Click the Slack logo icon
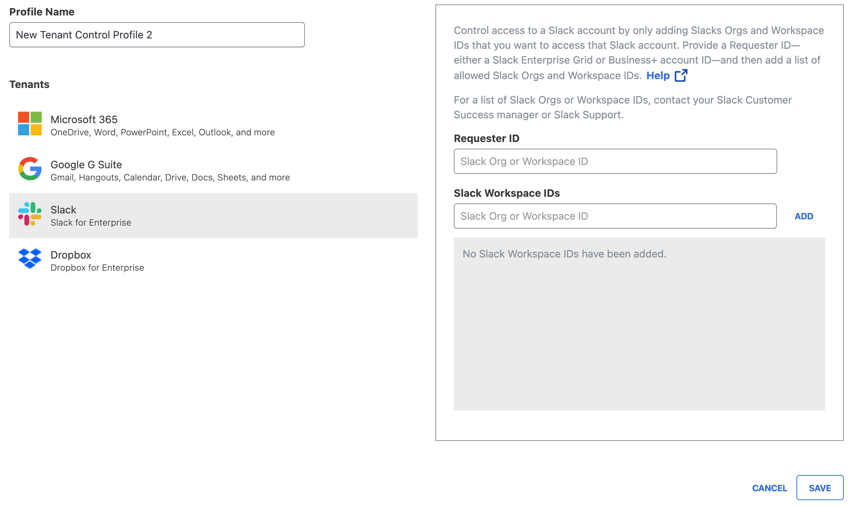 [x=30, y=214]
